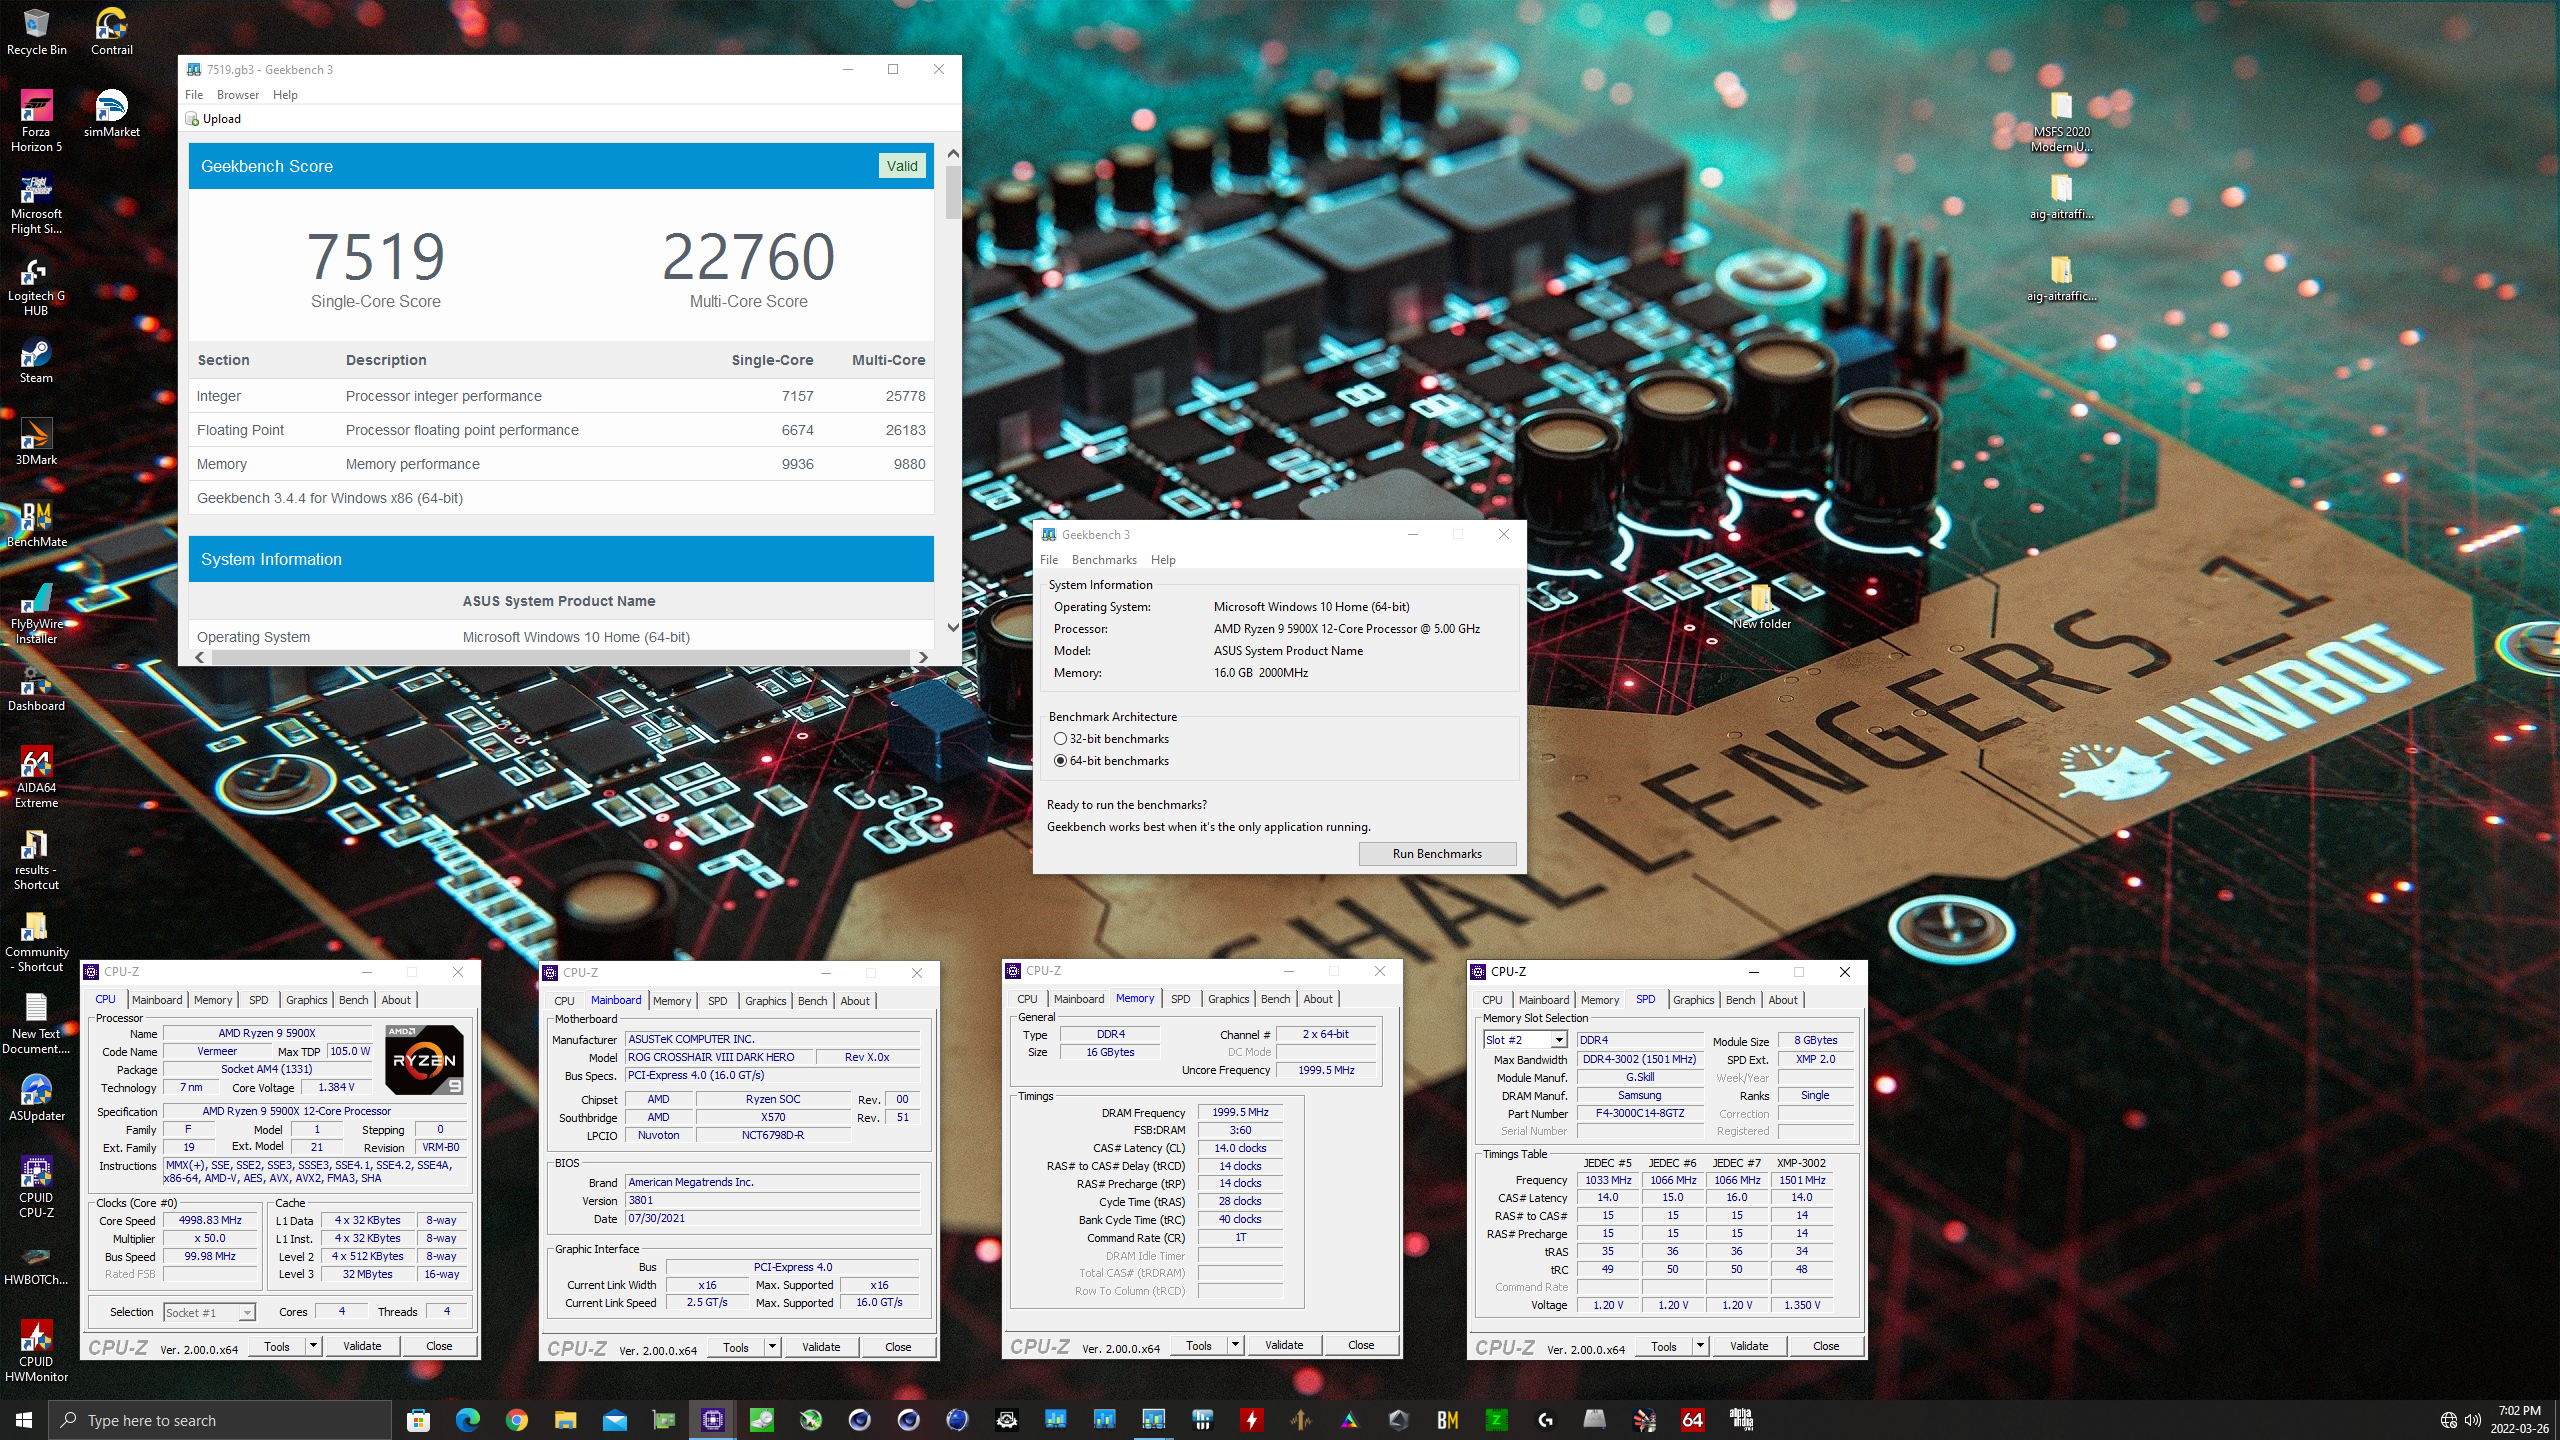Image resolution: width=2560 pixels, height=1440 pixels.
Task: Expand Tools dropdown arrow in Memory window
Action: (1235, 1345)
